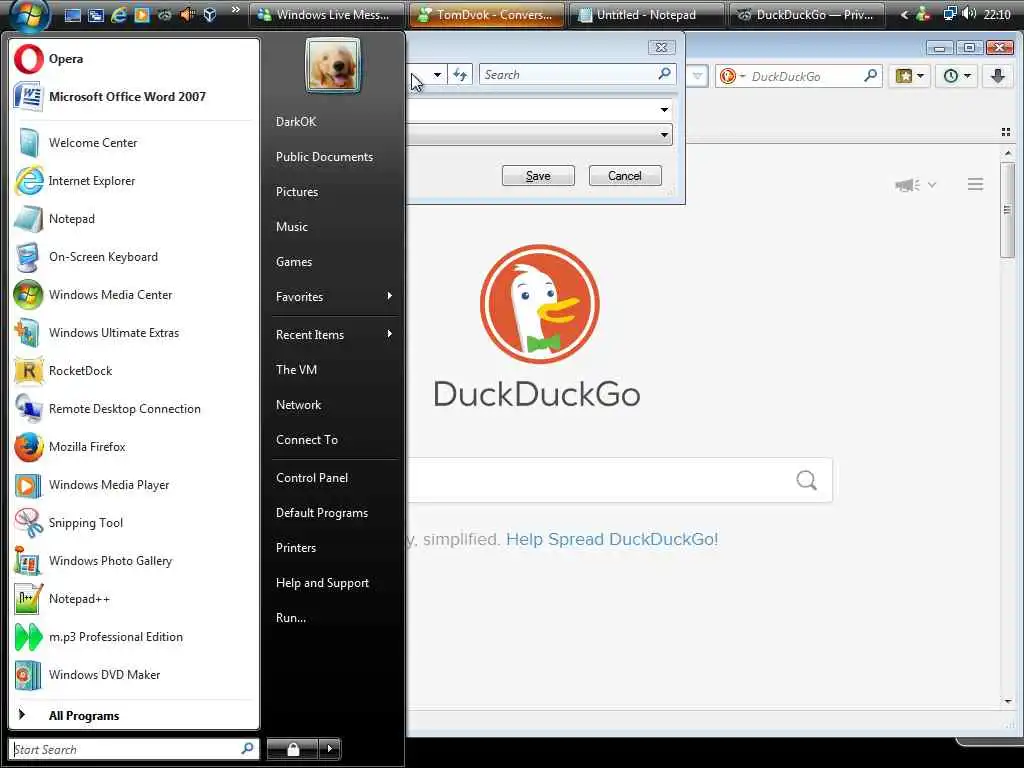Click Help Spread DuckDuckGo! link
This screenshot has width=1024, height=768.
pyautogui.click(x=612, y=539)
